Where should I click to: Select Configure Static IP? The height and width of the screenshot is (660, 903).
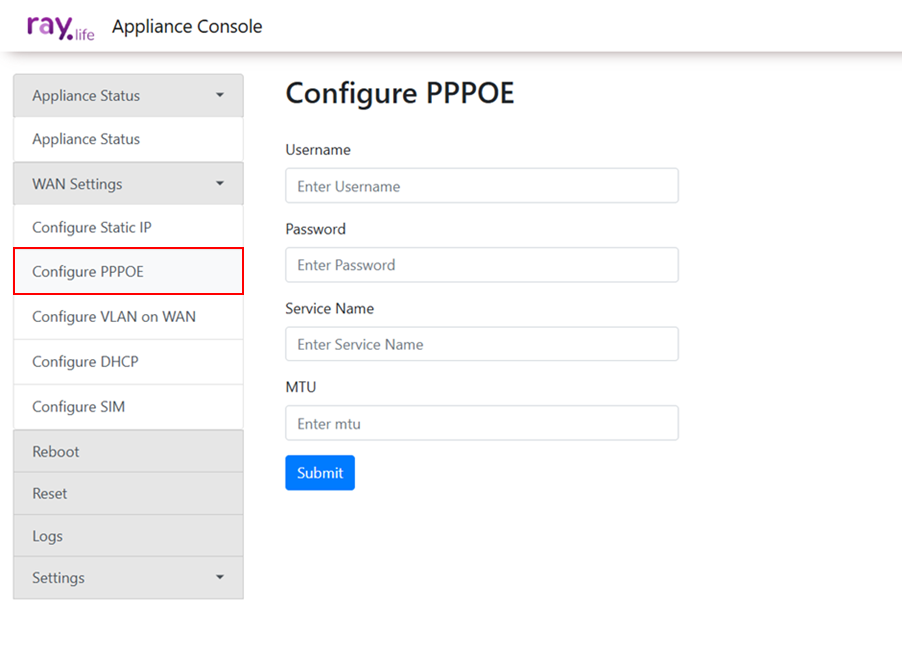click(x=92, y=228)
